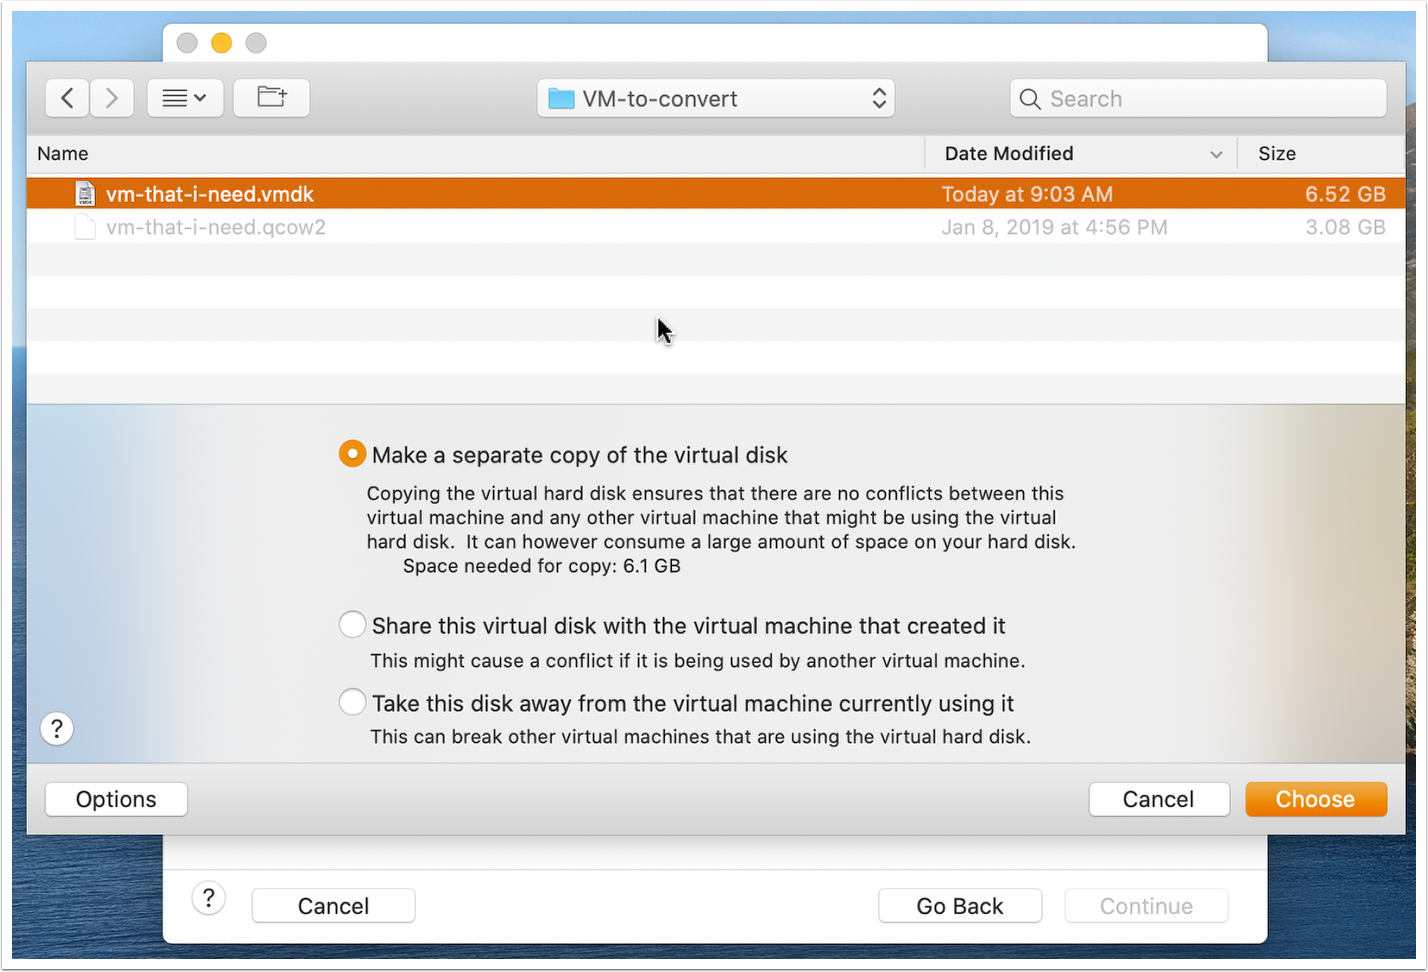Select Share this virtual disk option
Viewport: 1428px width, 972px height.
(352, 625)
